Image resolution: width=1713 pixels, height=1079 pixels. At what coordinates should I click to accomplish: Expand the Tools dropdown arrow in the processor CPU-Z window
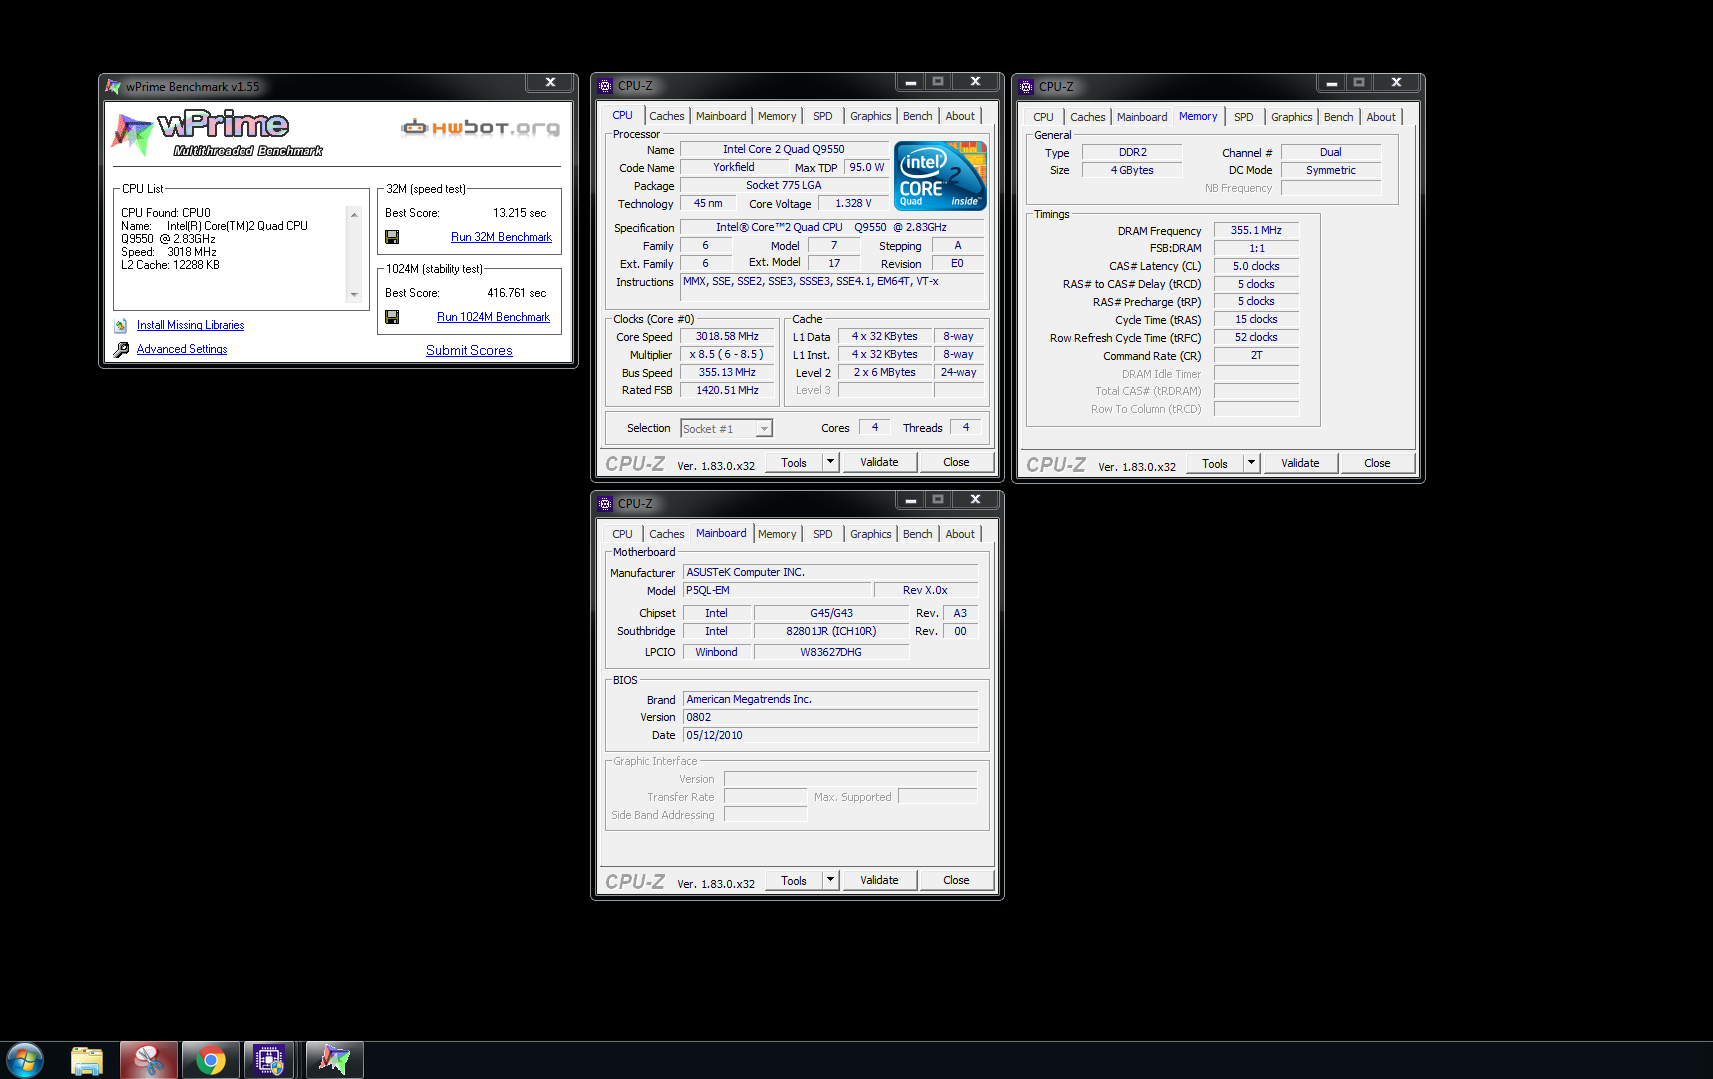829,462
